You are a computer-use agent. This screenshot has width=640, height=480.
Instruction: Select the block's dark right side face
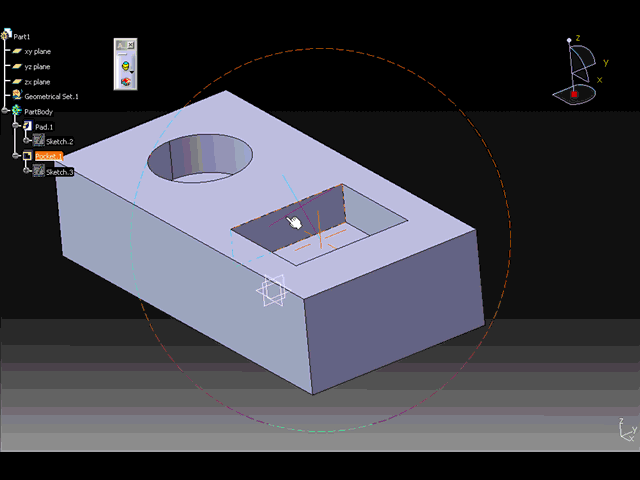click(396, 310)
